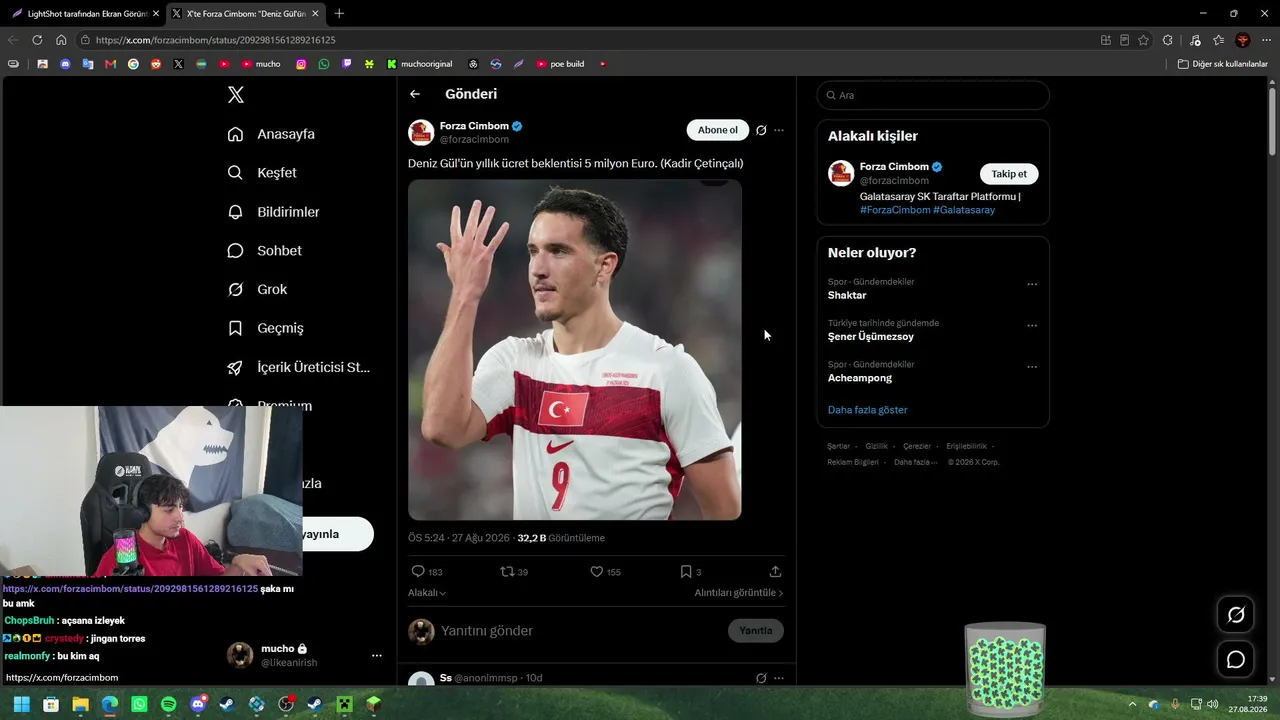1280x720 pixels.
Task: Click the X logo in the sidebar
Action: [236, 95]
